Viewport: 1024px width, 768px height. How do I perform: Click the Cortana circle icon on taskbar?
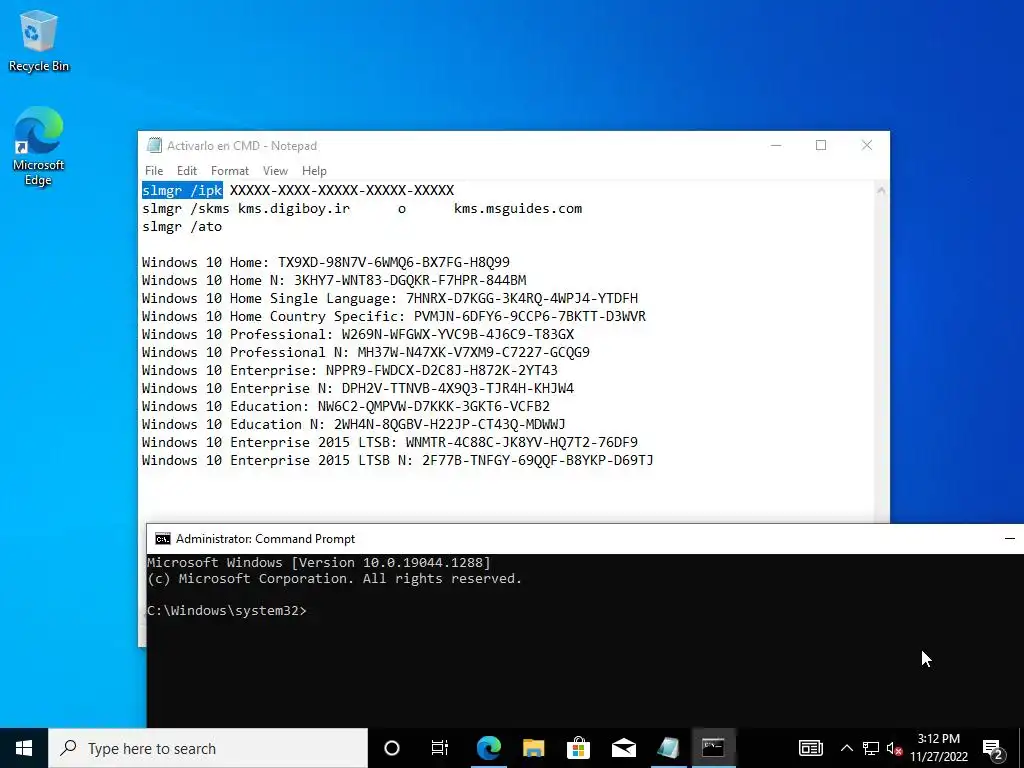[x=392, y=748]
